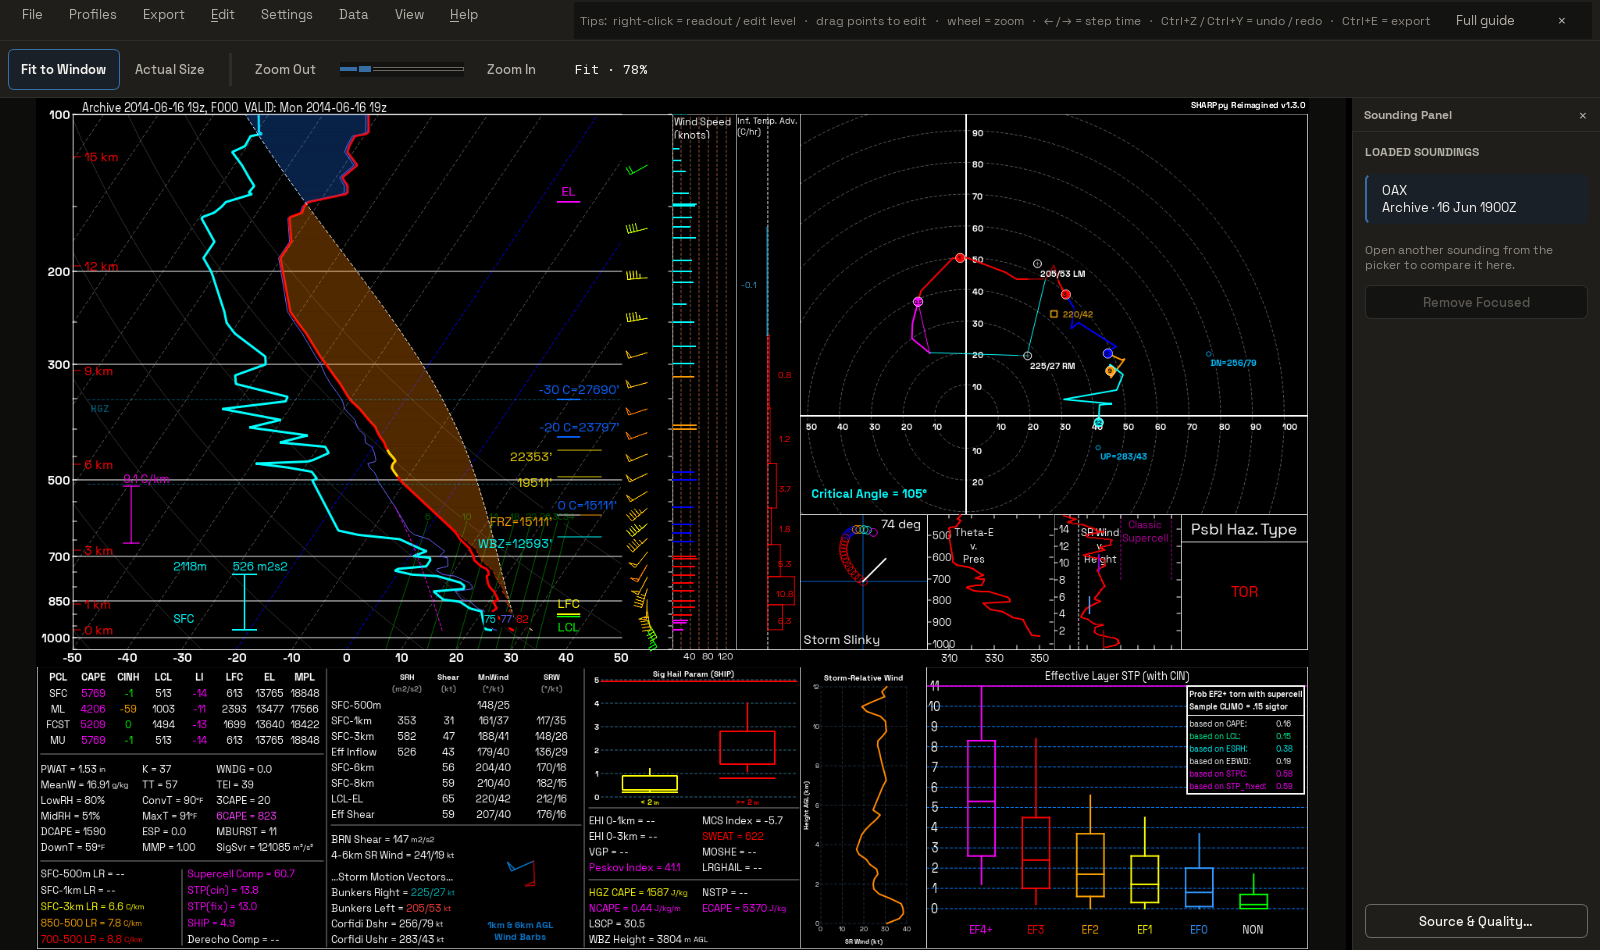Image resolution: width=1600 pixels, height=950 pixels.
Task: Click the Theta-E v. Pres plot
Action: (990, 583)
